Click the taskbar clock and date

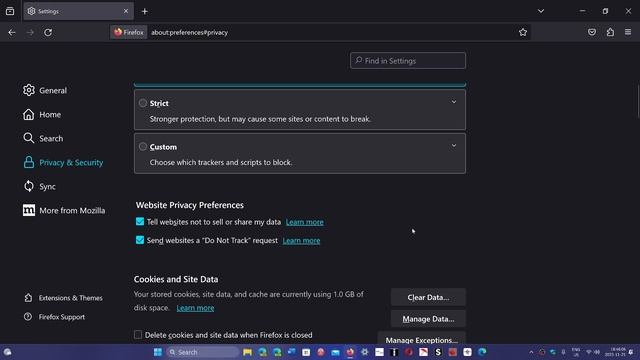point(616,352)
